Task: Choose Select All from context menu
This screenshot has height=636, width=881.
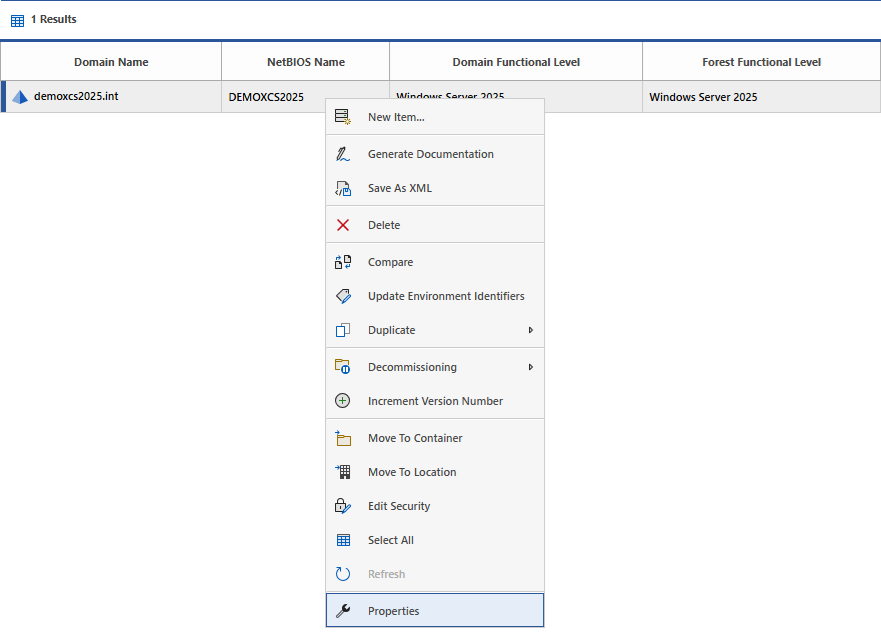Action: coord(390,540)
